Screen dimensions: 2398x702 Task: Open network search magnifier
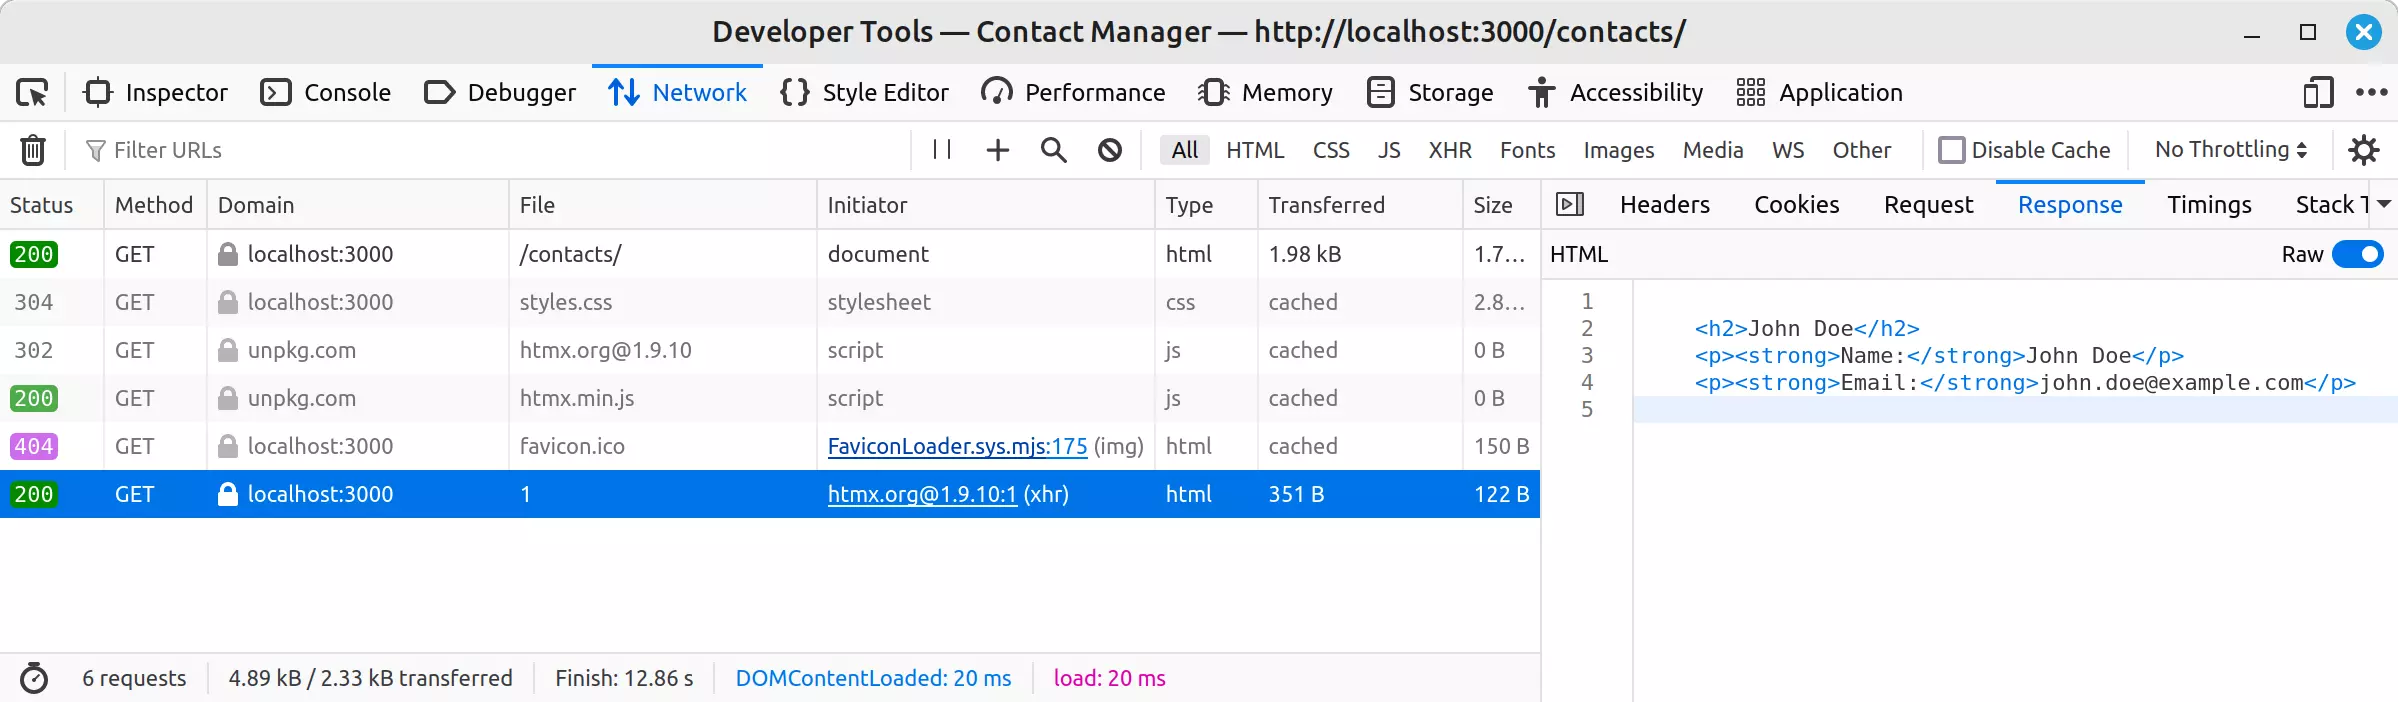(x=1053, y=150)
